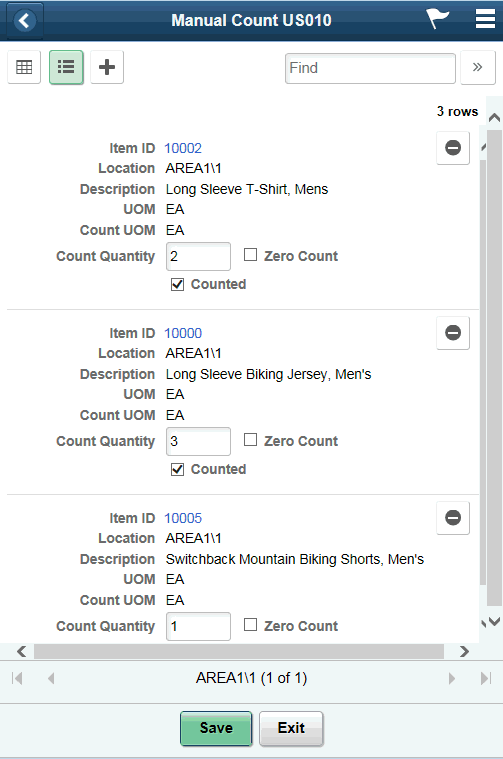
Task: Click horizontal scrollbar right arrow
Action: [464, 651]
